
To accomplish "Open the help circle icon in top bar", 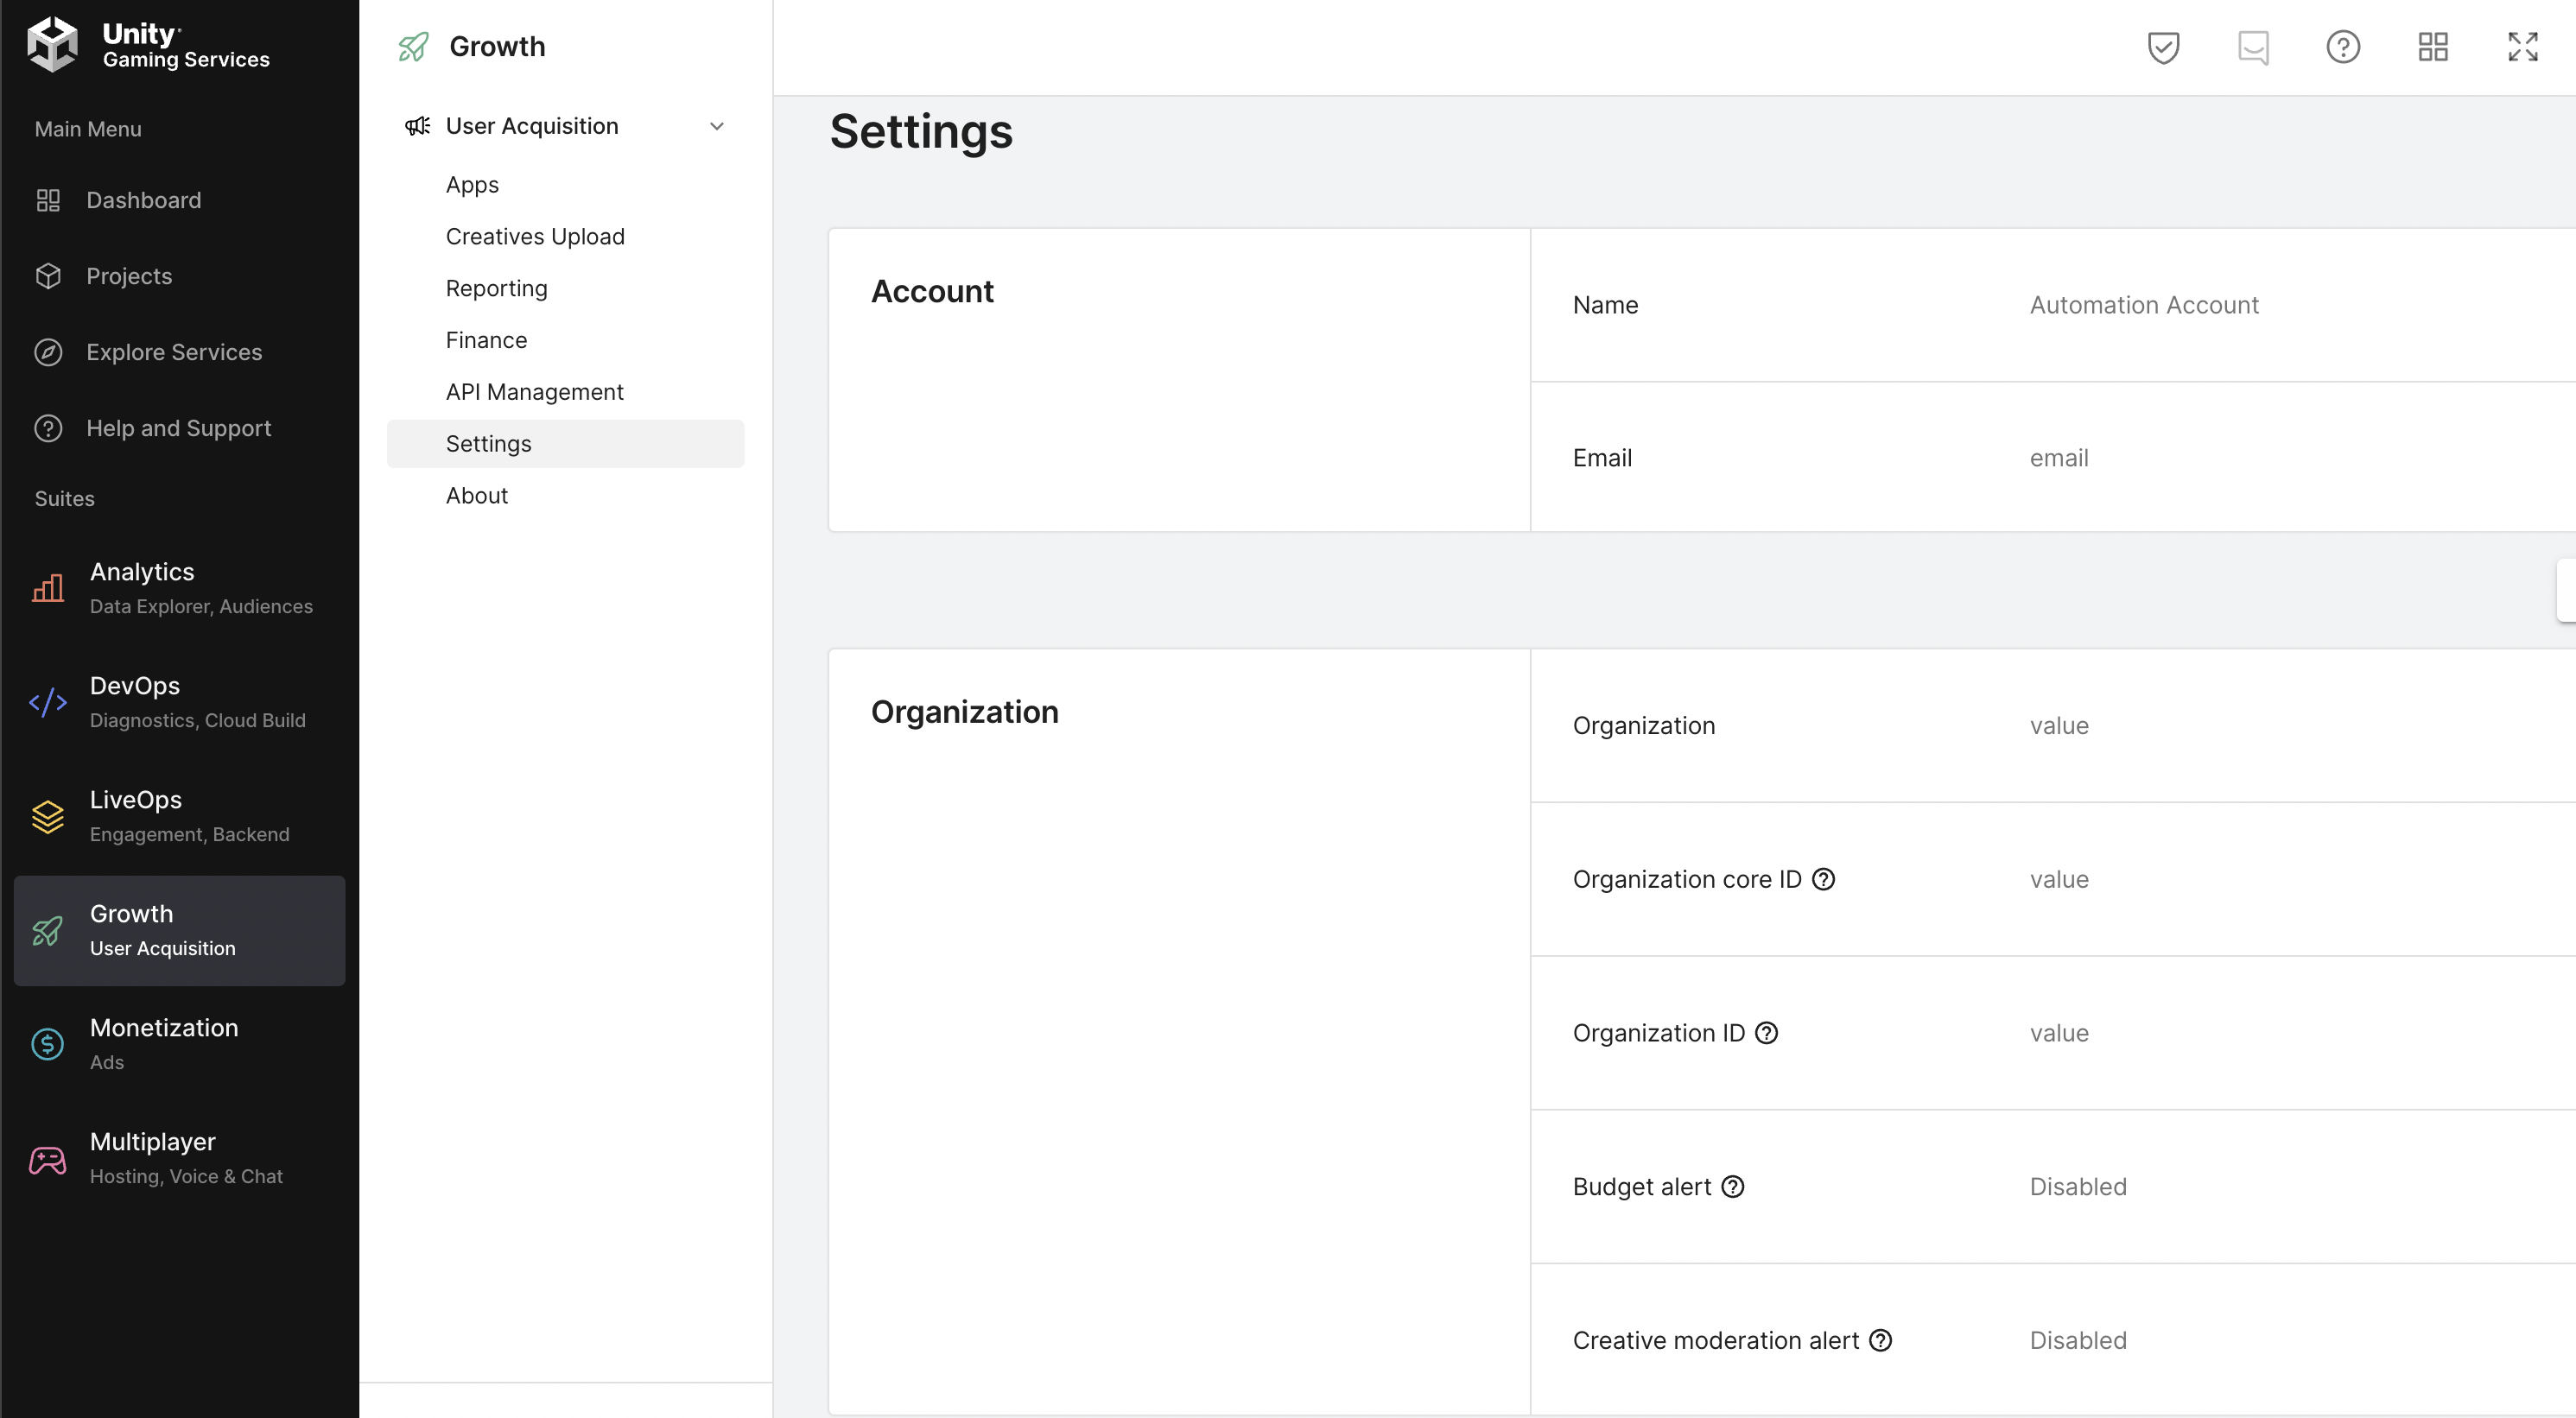I will coord(2343,47).
